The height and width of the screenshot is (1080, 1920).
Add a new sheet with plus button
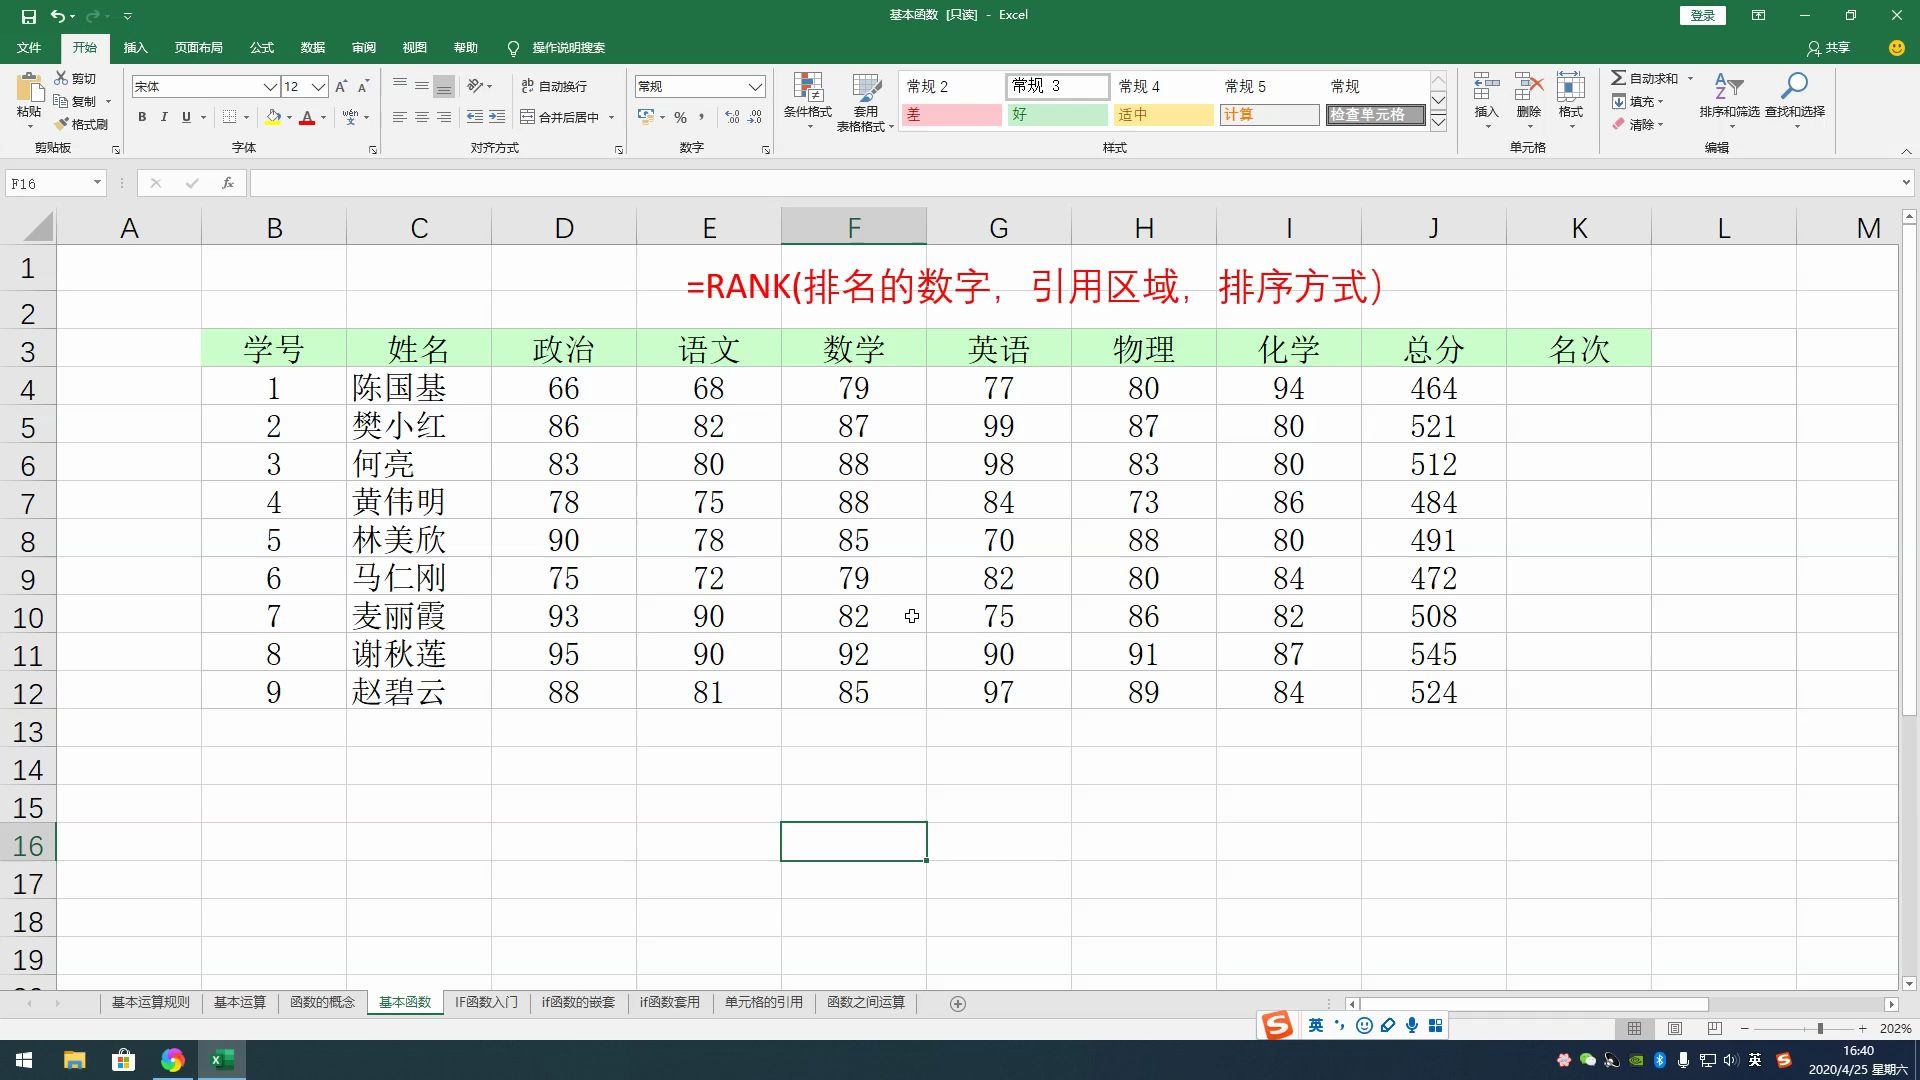click(957, 1003)
